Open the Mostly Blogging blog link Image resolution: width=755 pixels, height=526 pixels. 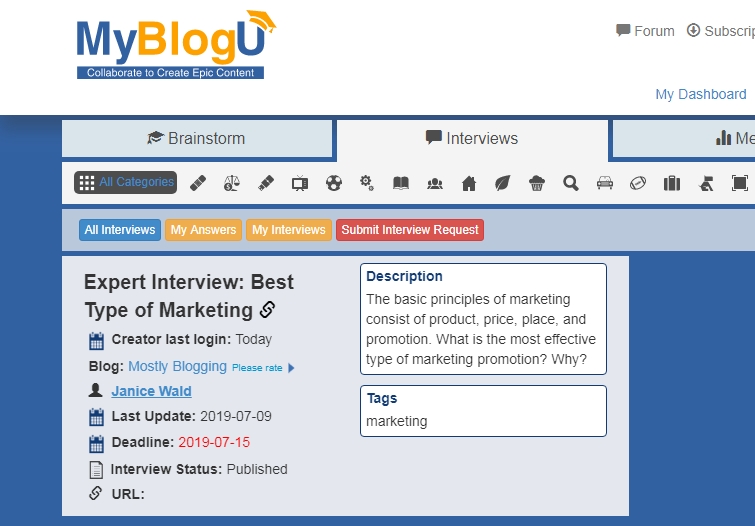(x=177, y=366)
